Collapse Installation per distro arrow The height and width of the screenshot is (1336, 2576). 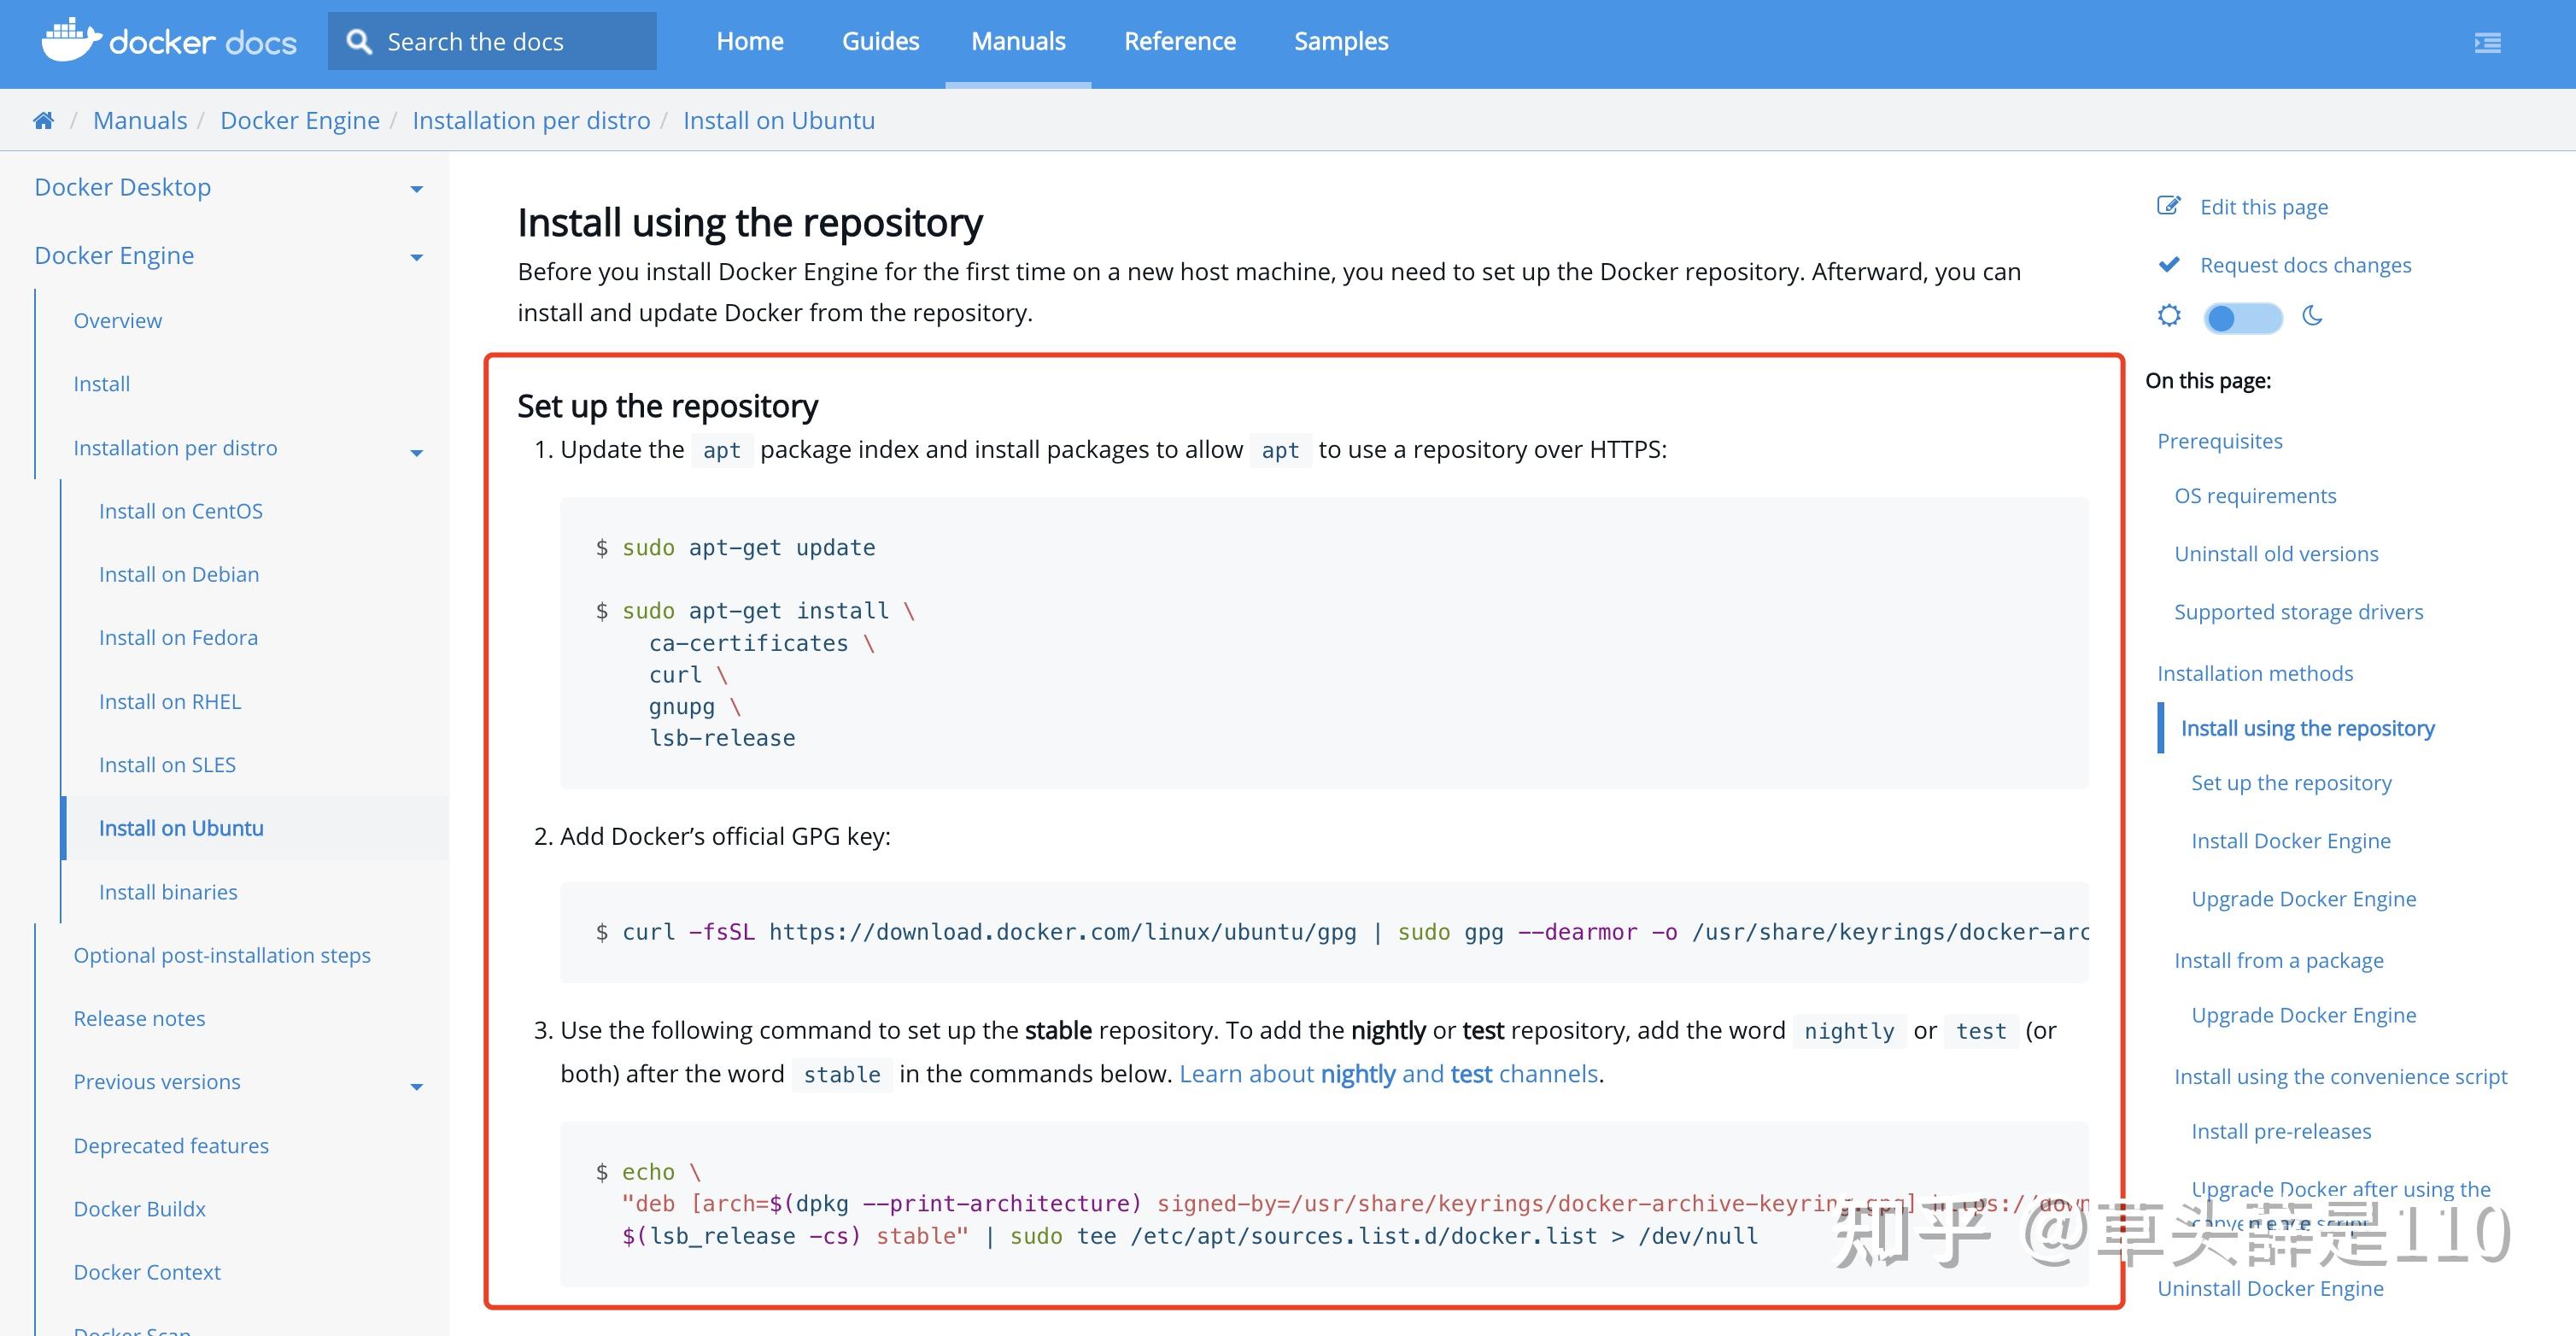point(417,452)
